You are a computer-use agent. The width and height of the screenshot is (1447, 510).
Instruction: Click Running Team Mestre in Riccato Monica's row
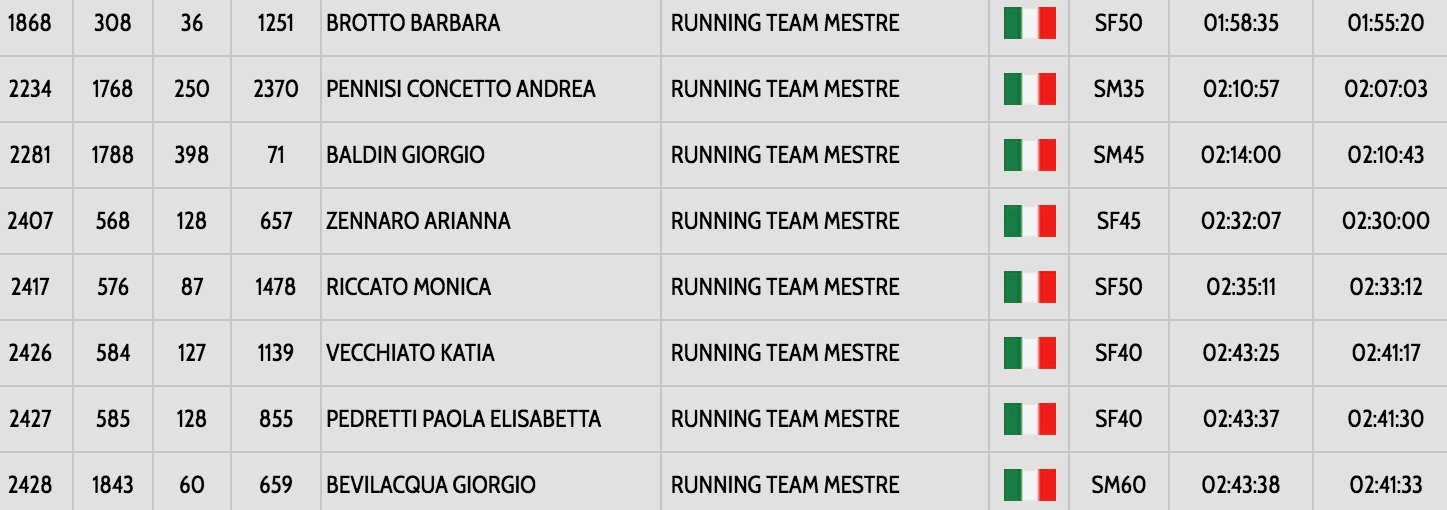(785, 287)
